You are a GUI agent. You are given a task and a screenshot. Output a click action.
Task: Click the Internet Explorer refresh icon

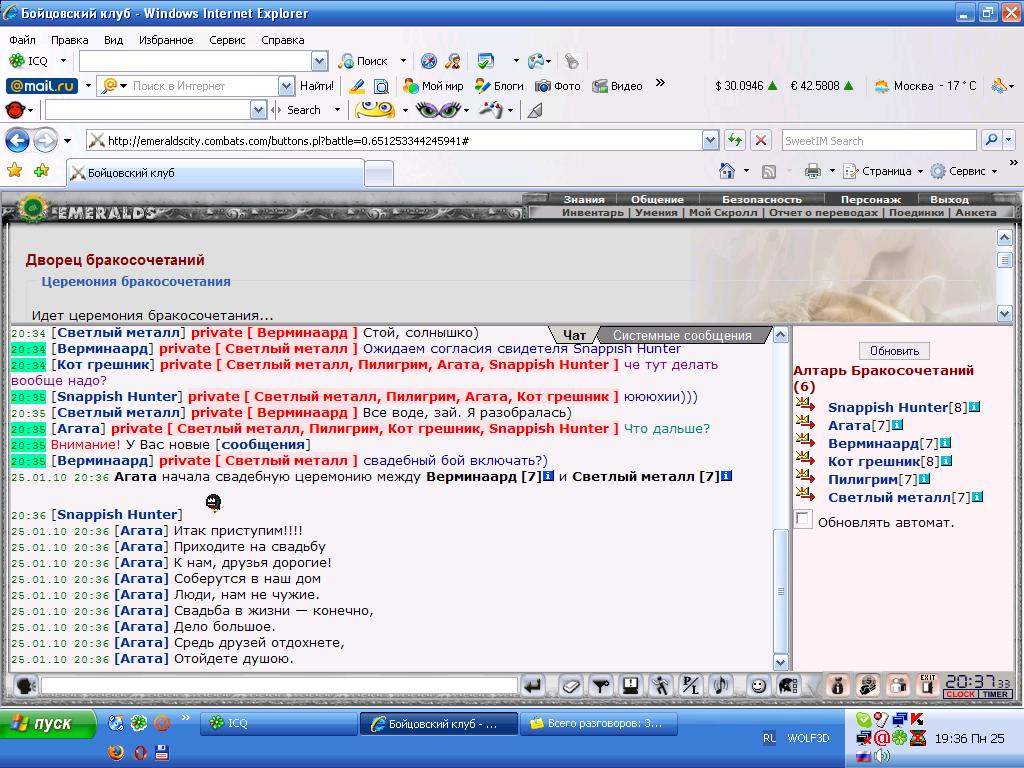735,140
